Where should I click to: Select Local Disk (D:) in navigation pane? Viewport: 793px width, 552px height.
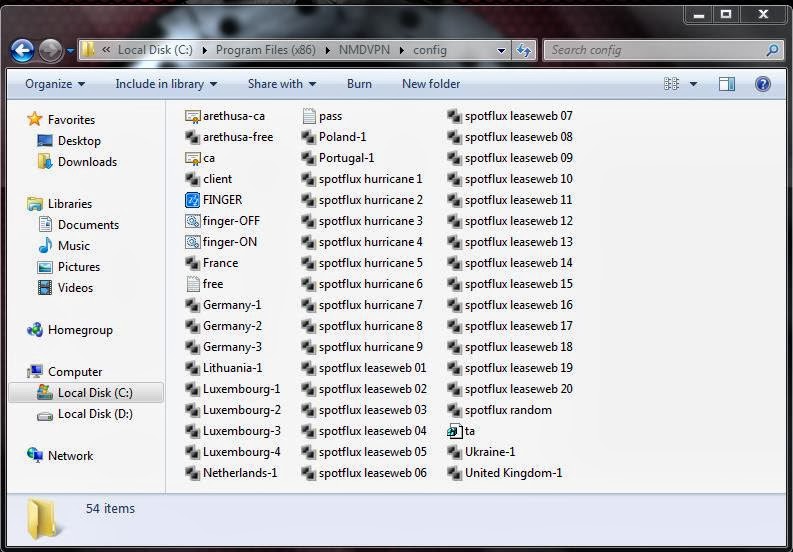coord(96,414)
